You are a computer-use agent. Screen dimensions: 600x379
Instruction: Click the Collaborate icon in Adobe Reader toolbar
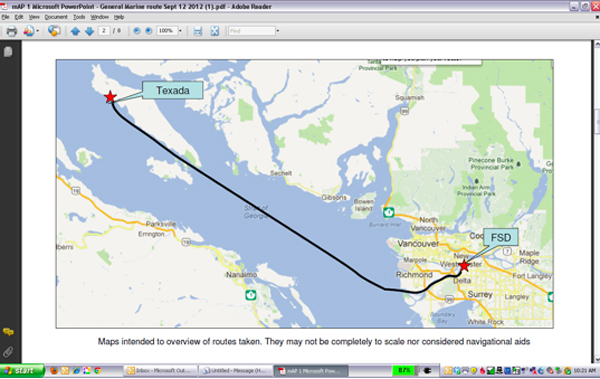pyautogui.click(x=28, y=31)
